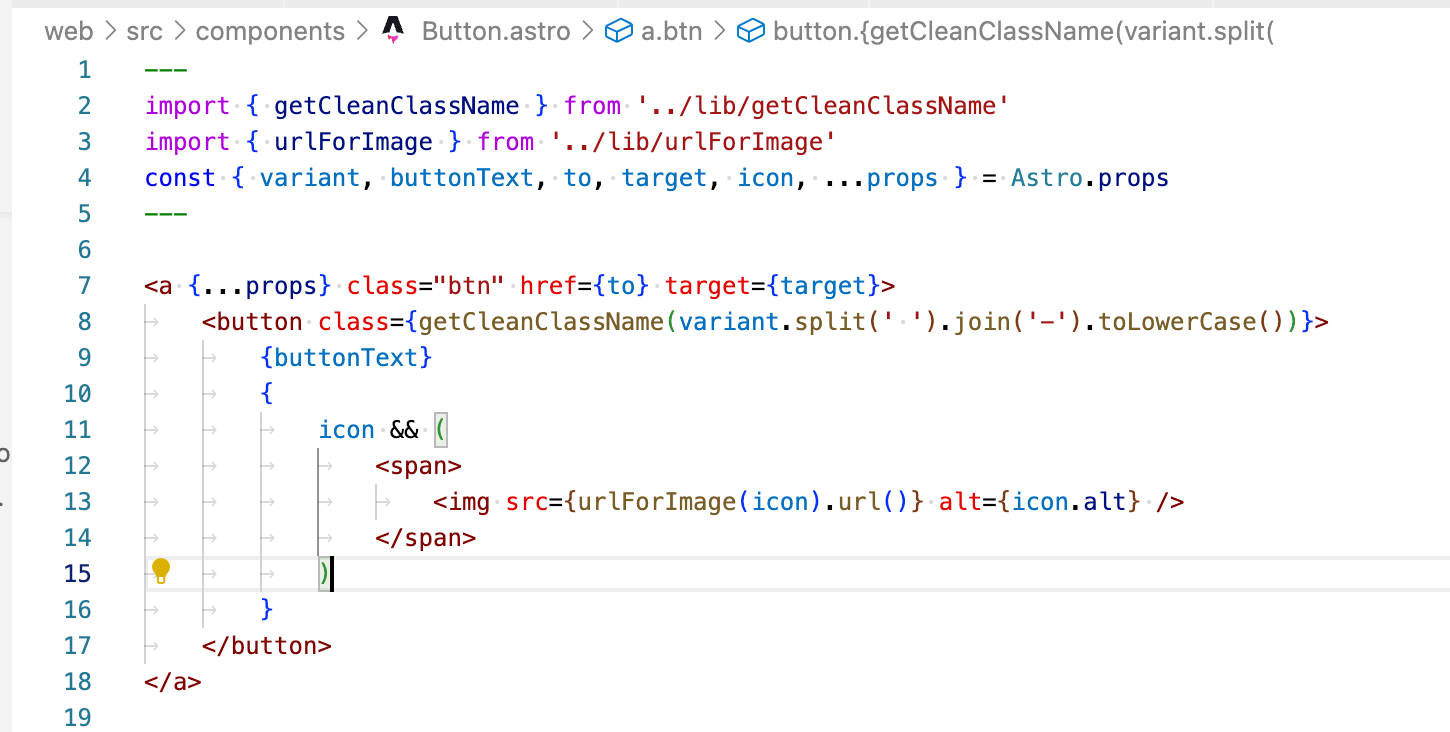Click closing '</span>' tag on line 14

pyautogui.click(x=426, y=538)
